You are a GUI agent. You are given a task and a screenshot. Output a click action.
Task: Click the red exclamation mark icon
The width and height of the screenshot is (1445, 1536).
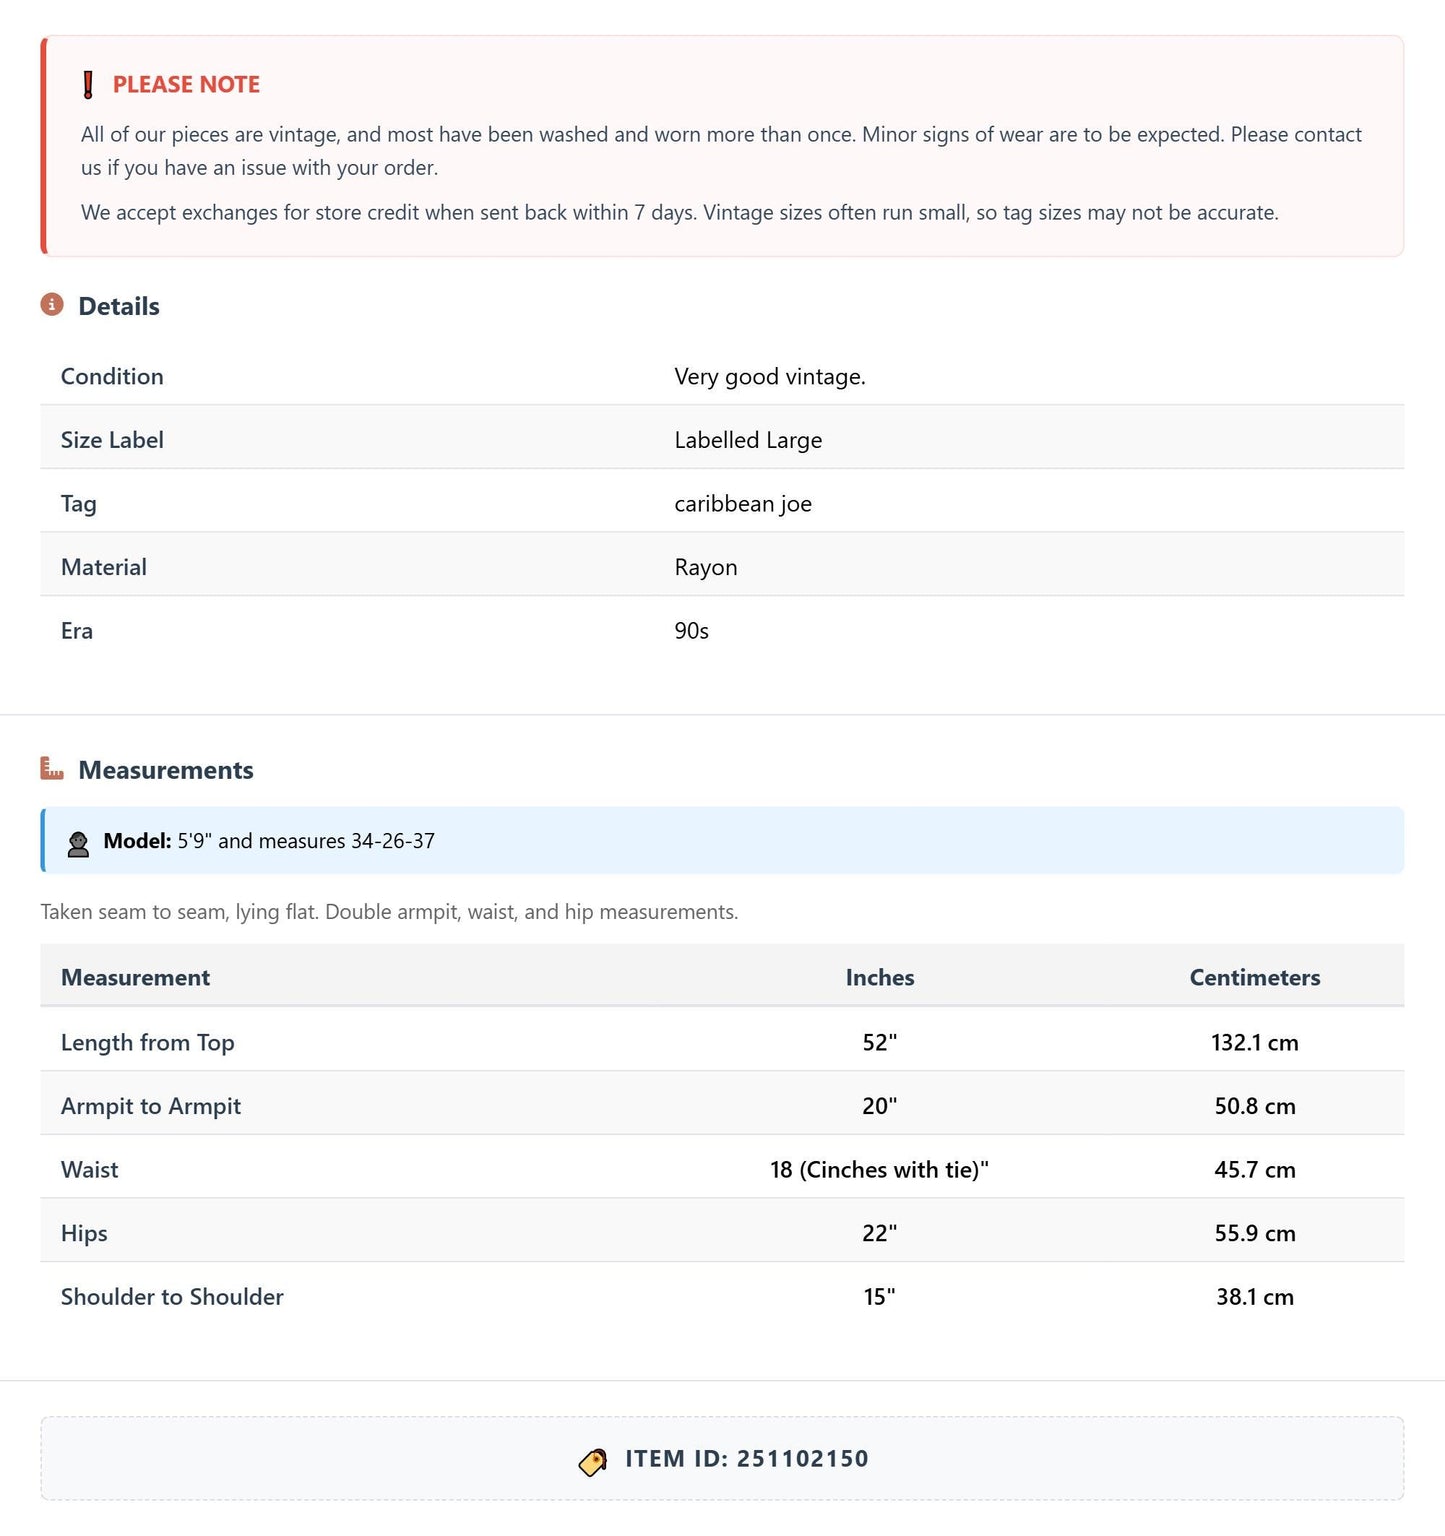(x=88, y=85)
